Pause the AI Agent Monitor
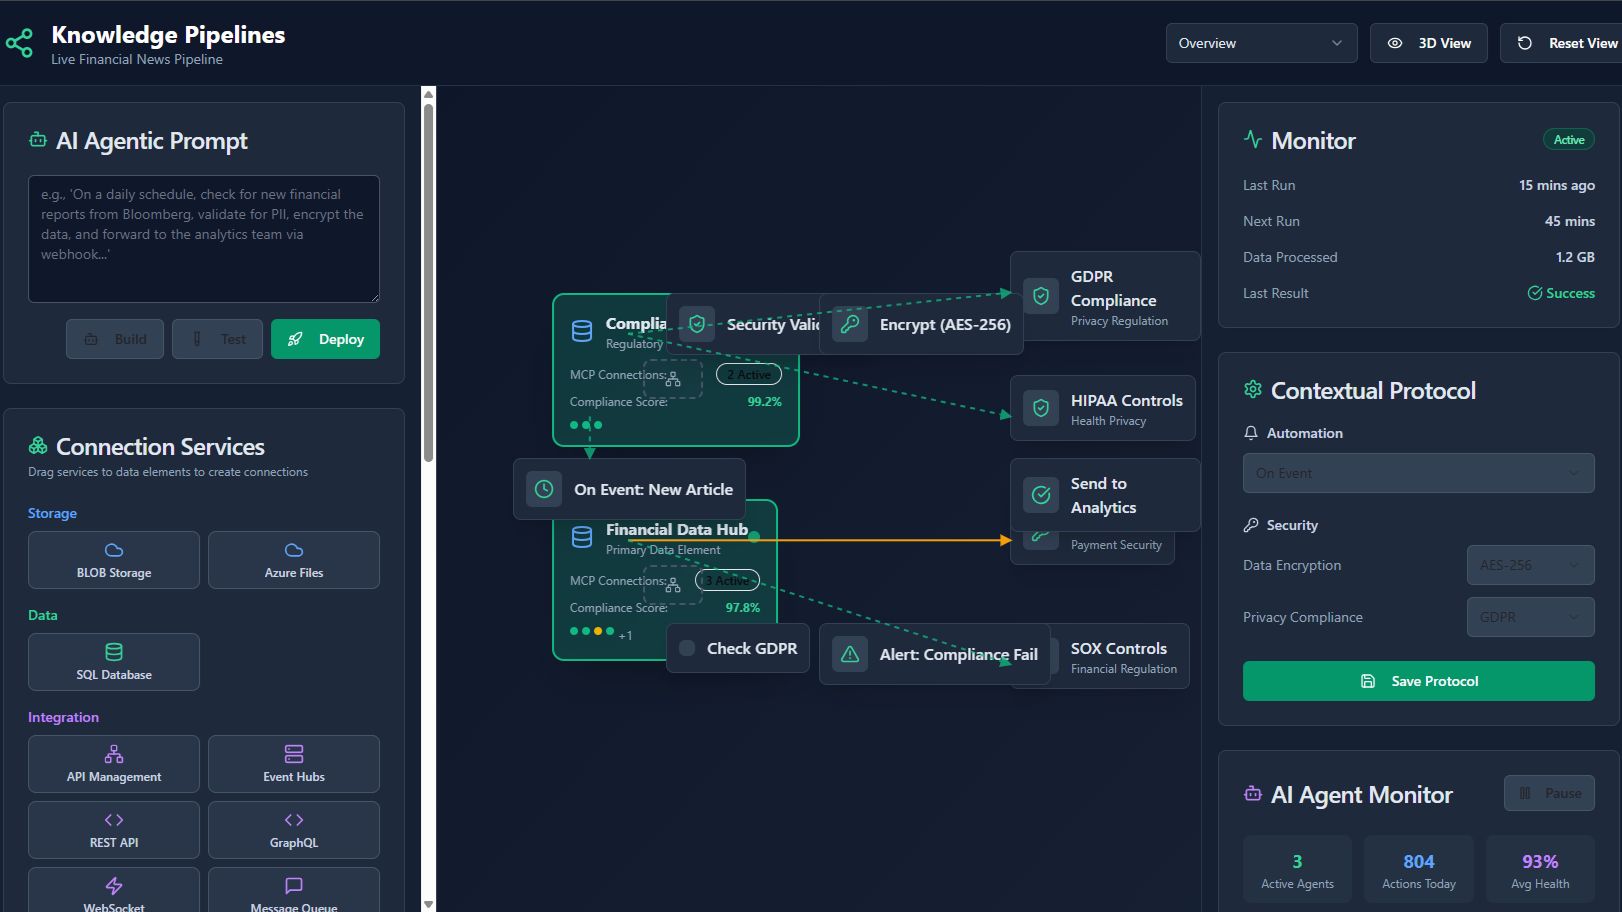This screenshot has width=1622, height=912. point(1549,793)
